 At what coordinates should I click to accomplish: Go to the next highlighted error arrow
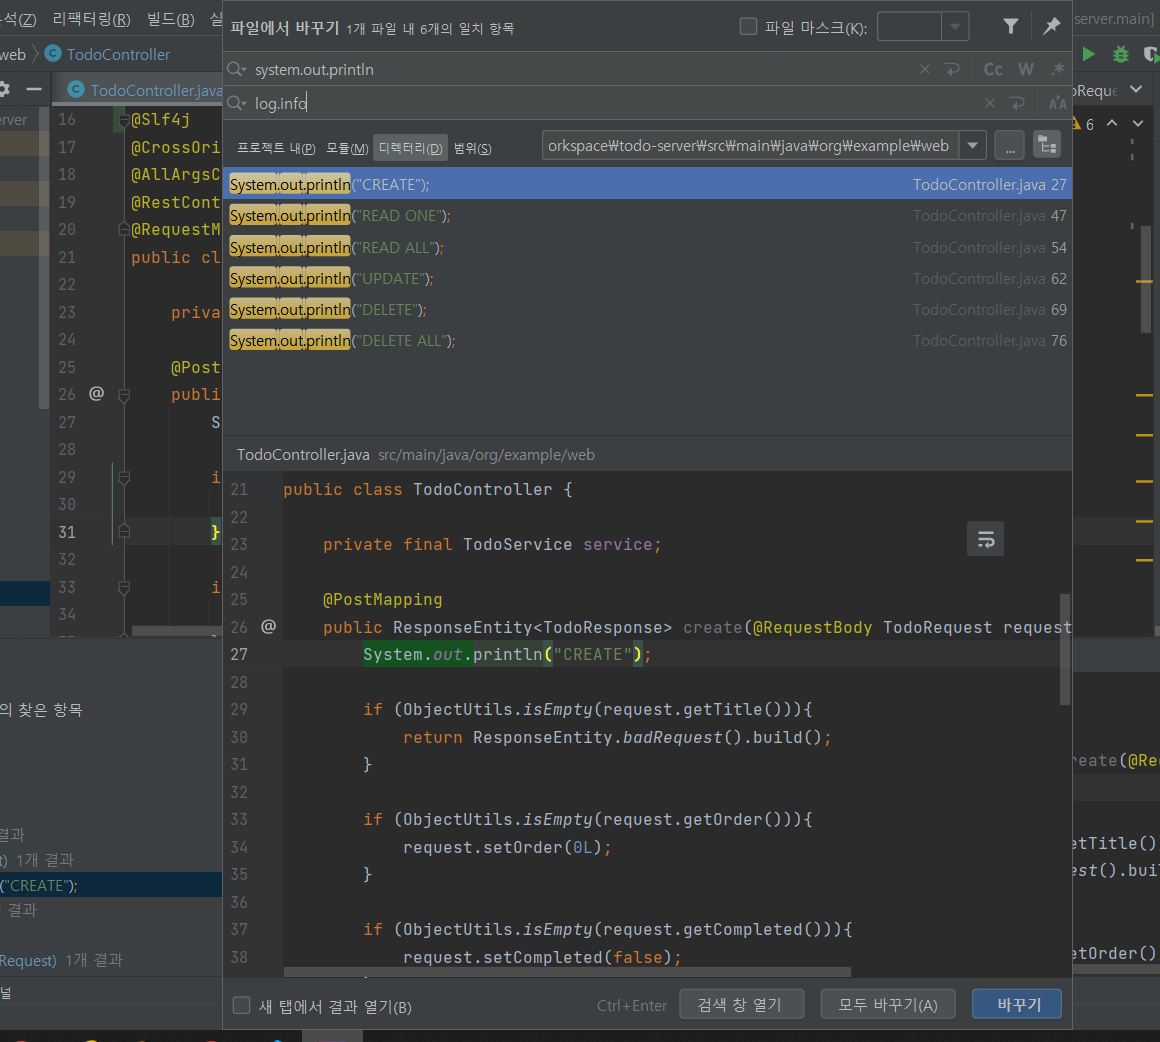coord(1138,124)
